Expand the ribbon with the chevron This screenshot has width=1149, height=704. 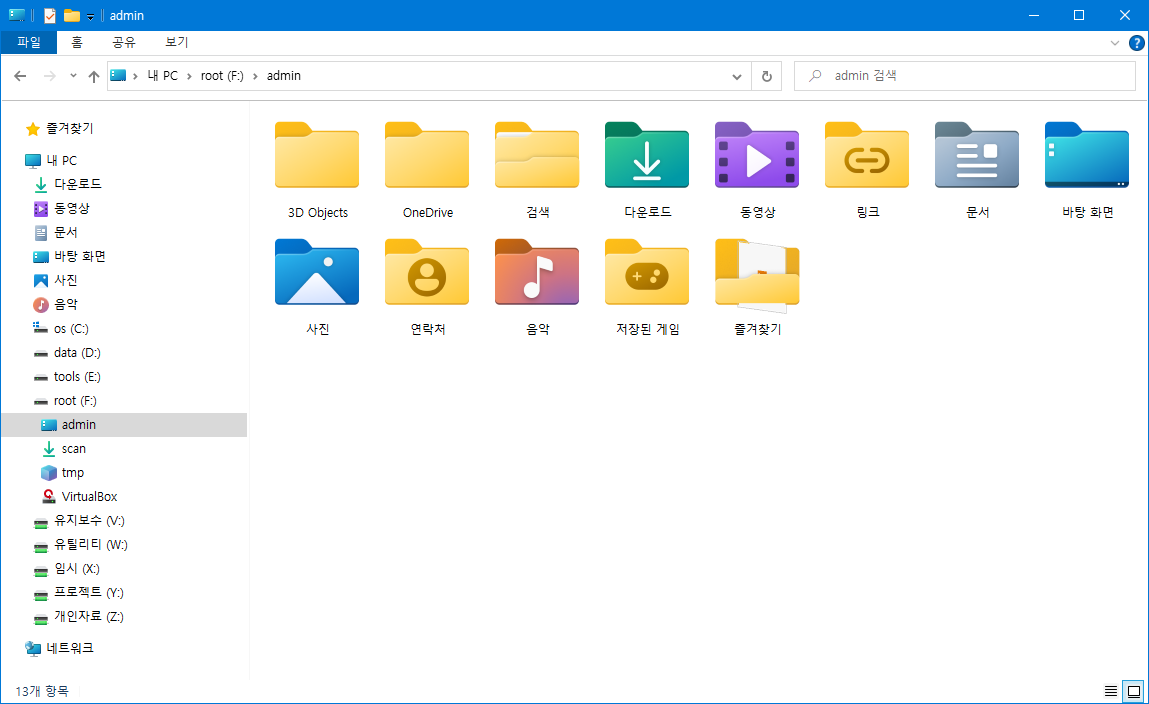click(x=1115, y=43)
